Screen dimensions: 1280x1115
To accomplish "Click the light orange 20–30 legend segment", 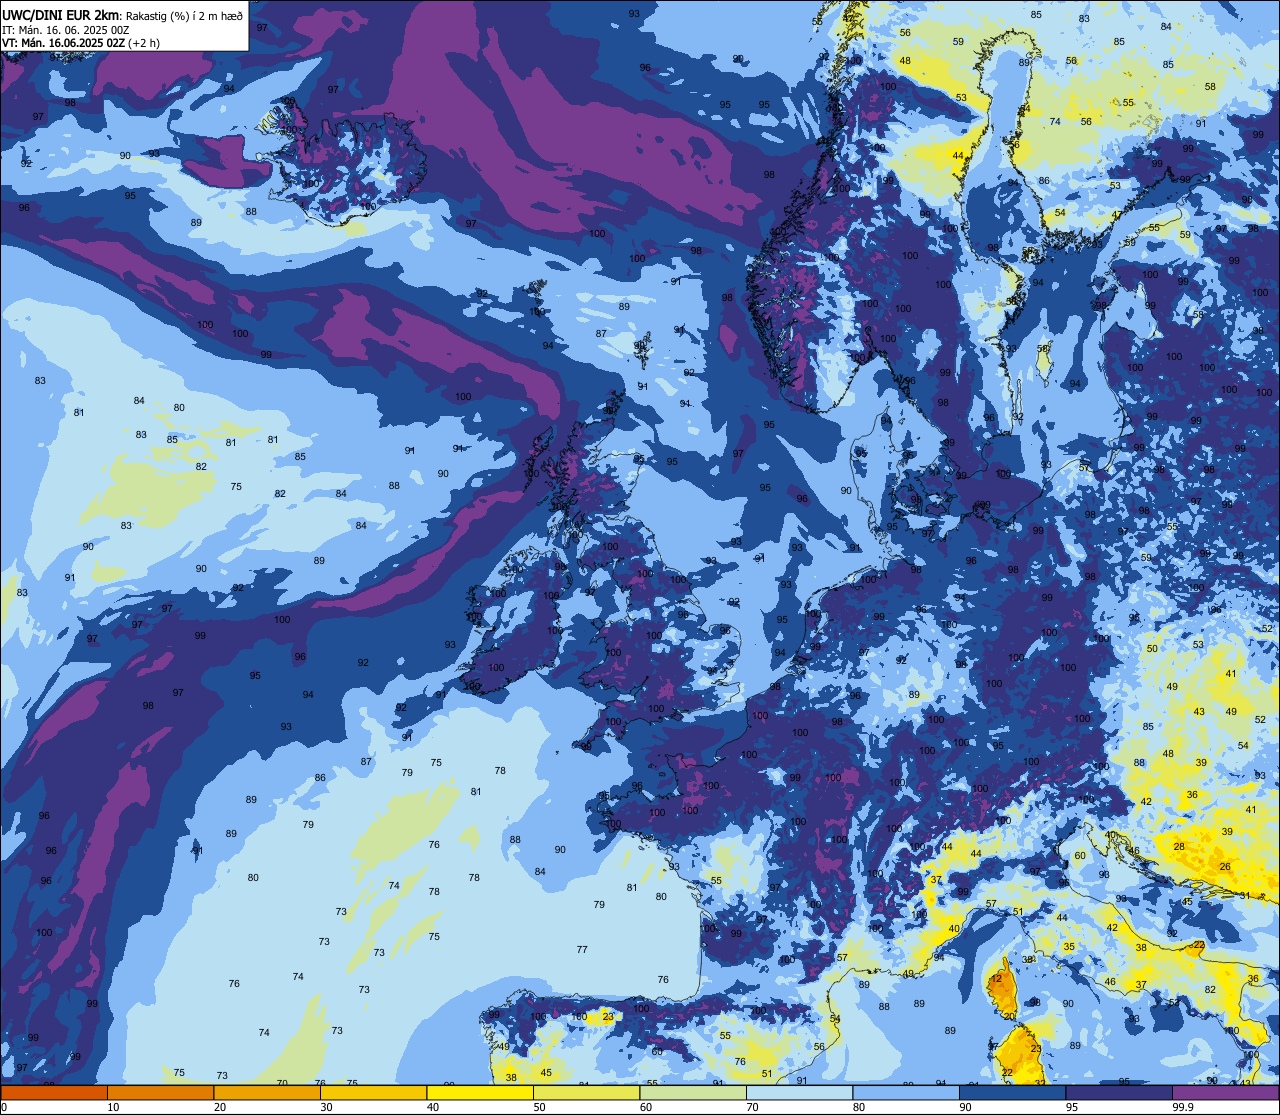I will pyautogui.click(x=267, y=1092).
